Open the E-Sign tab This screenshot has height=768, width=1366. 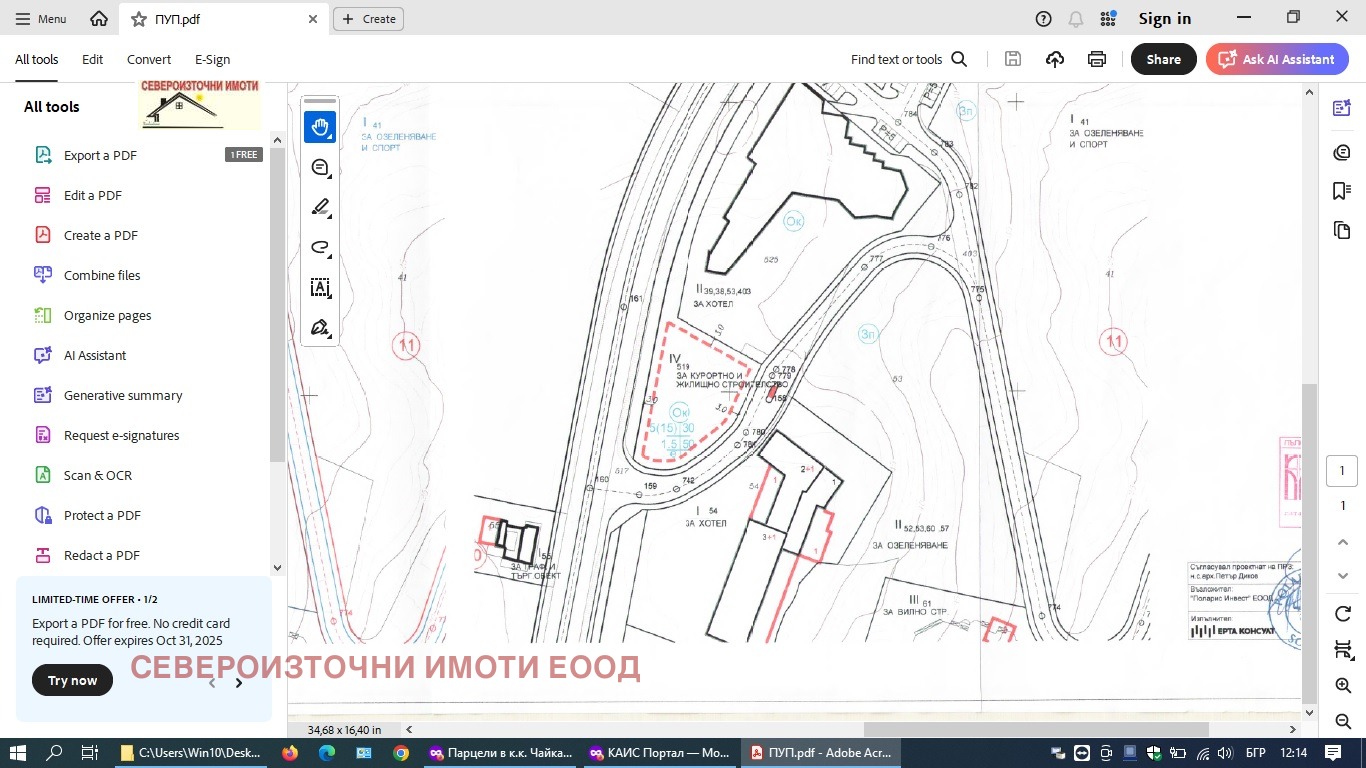(212, 59)
